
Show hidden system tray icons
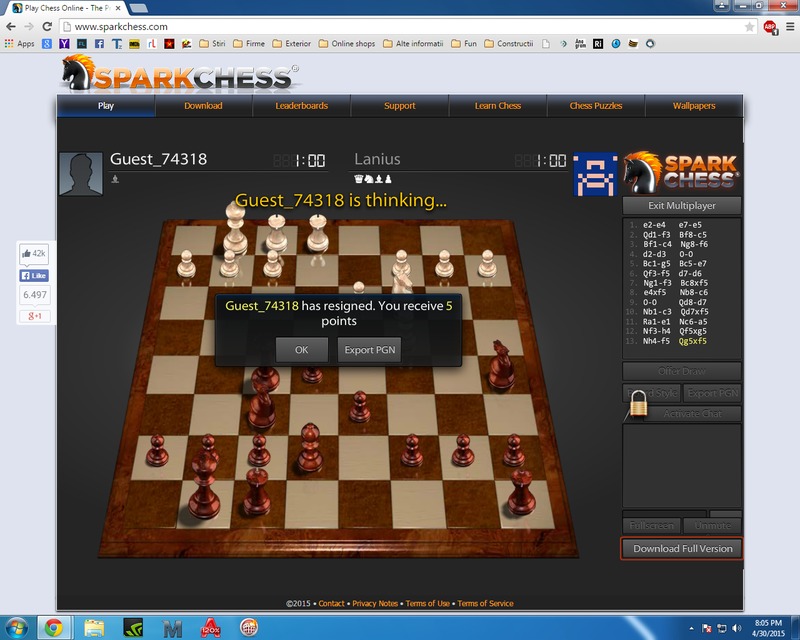(x=691, y=628)
